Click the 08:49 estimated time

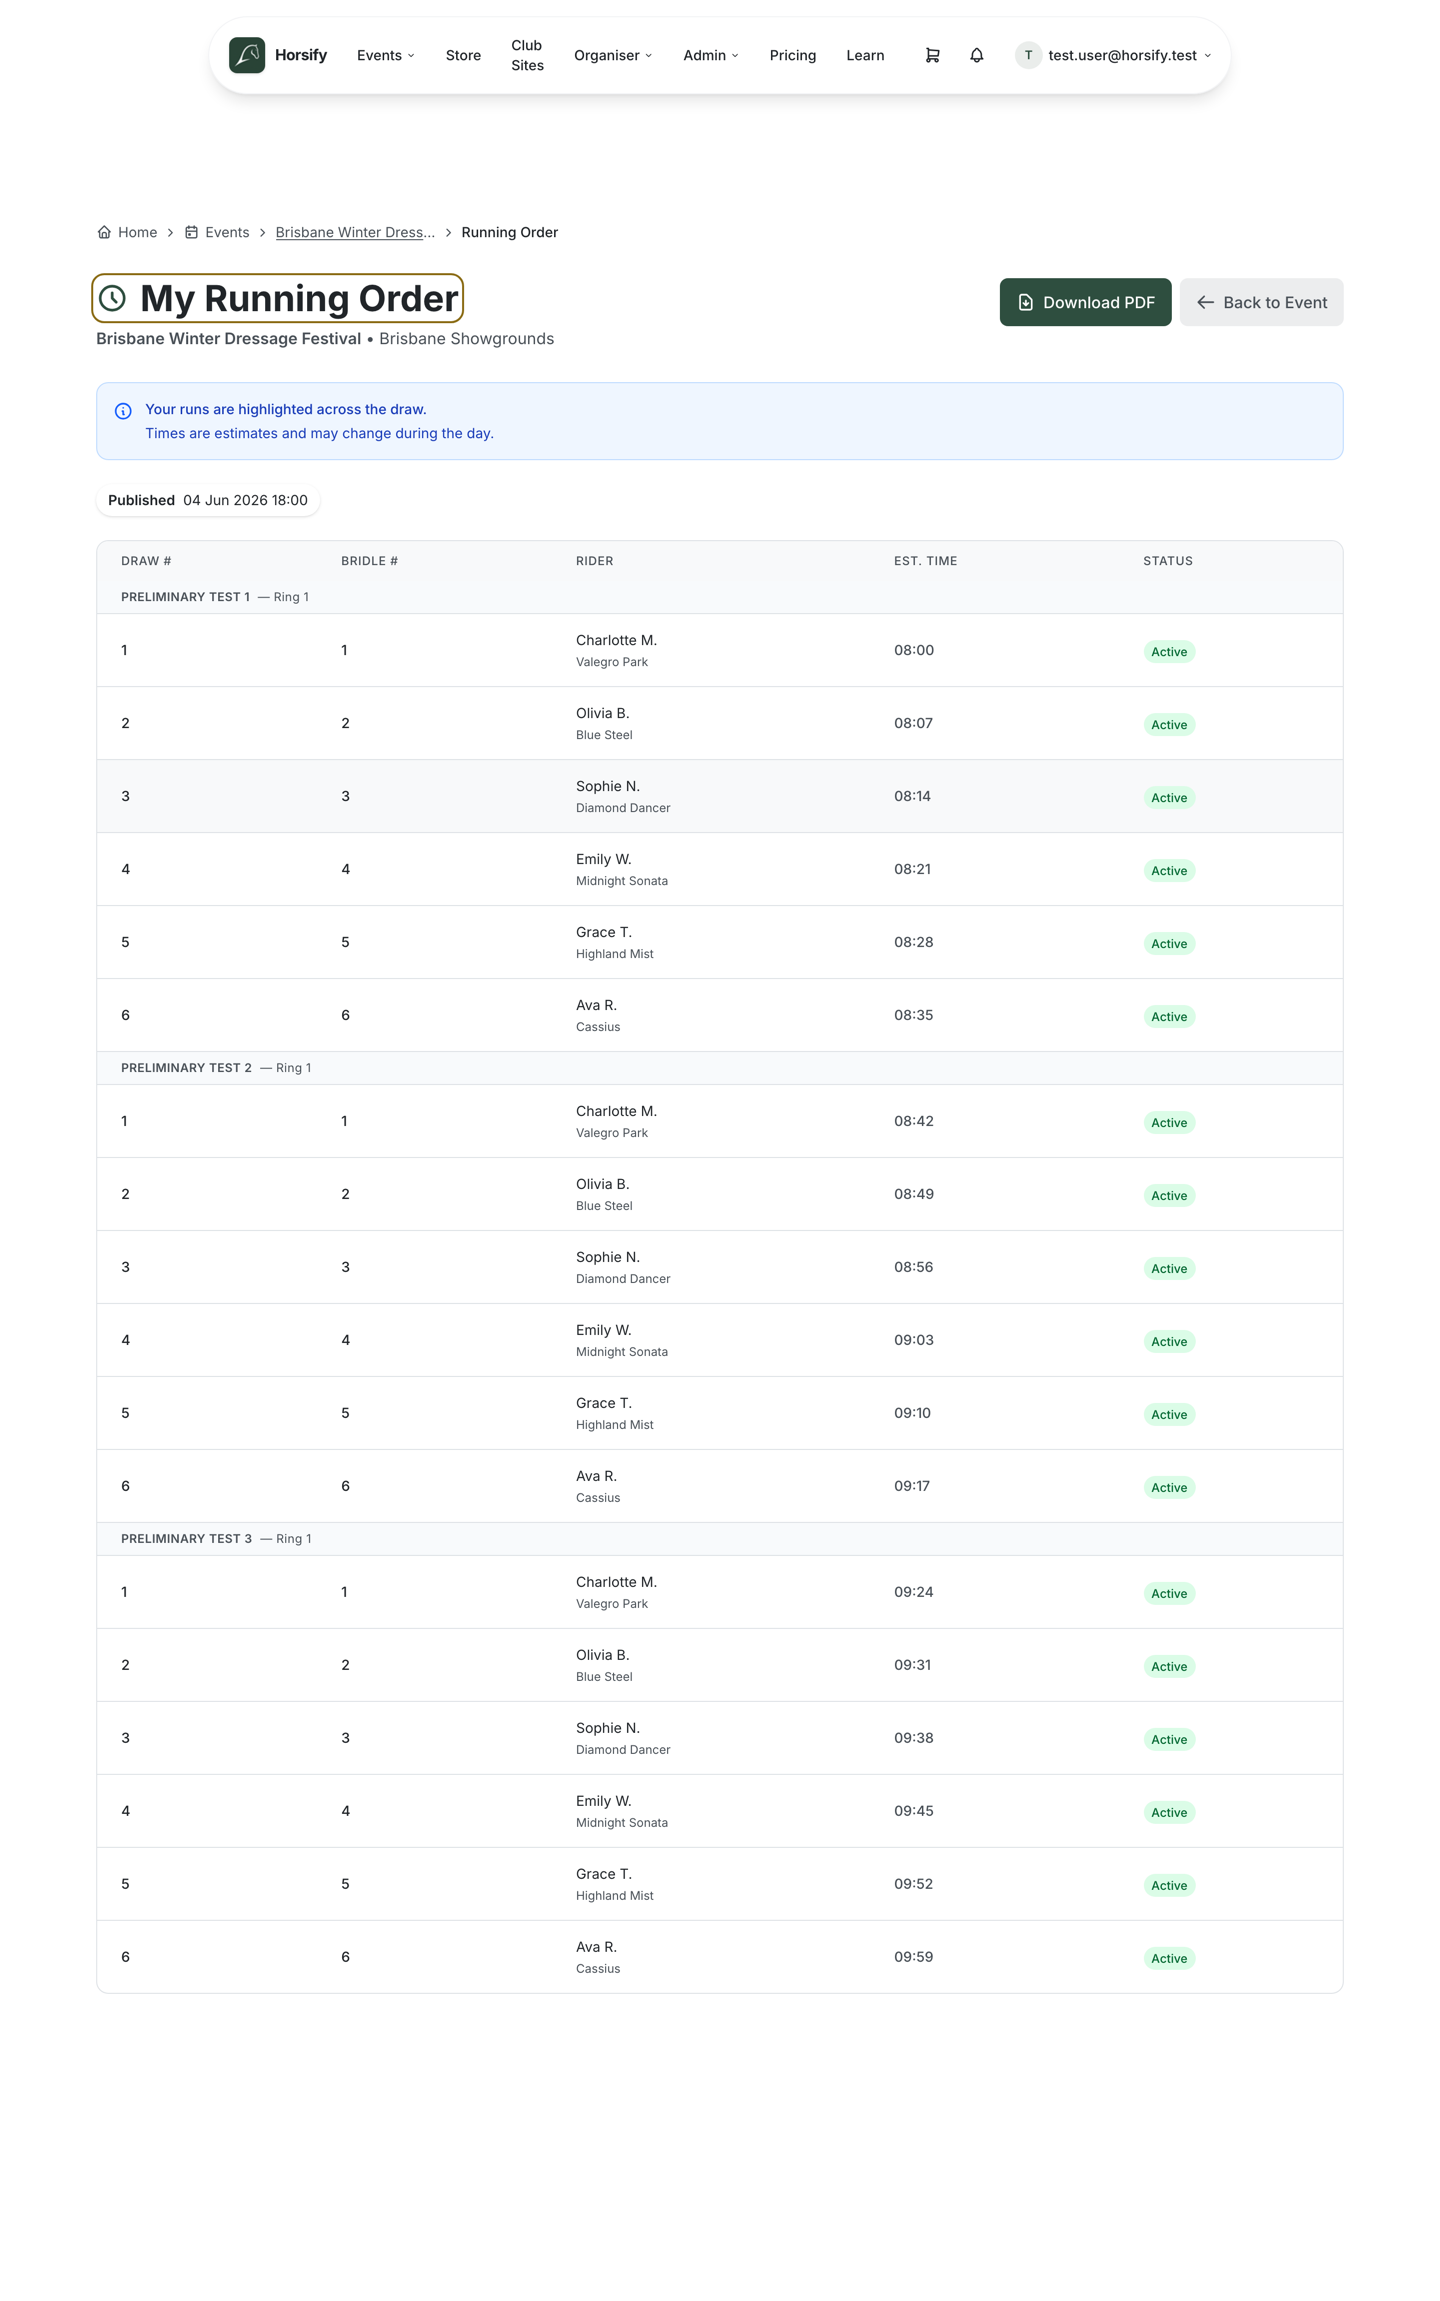[913, 1194]
